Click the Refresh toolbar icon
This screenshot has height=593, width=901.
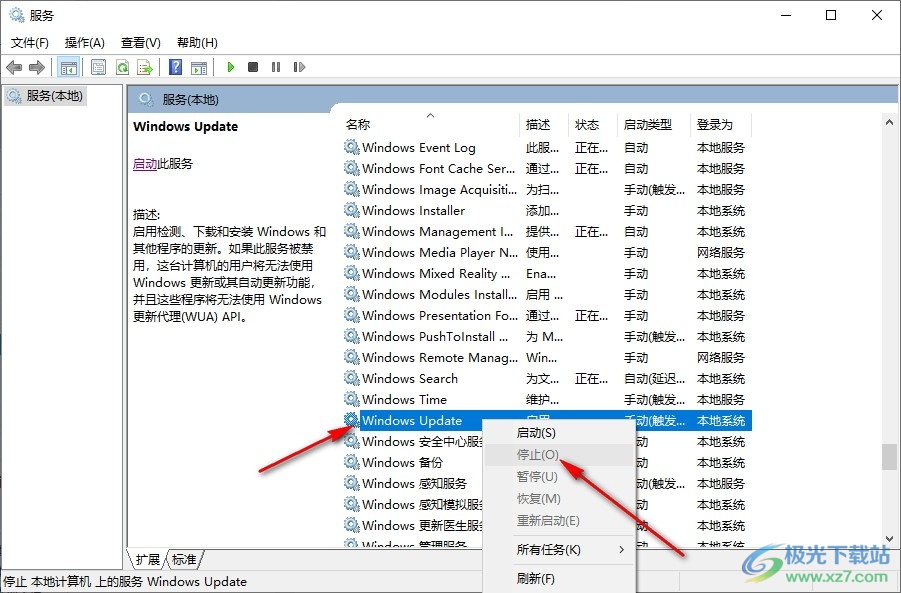122,67
